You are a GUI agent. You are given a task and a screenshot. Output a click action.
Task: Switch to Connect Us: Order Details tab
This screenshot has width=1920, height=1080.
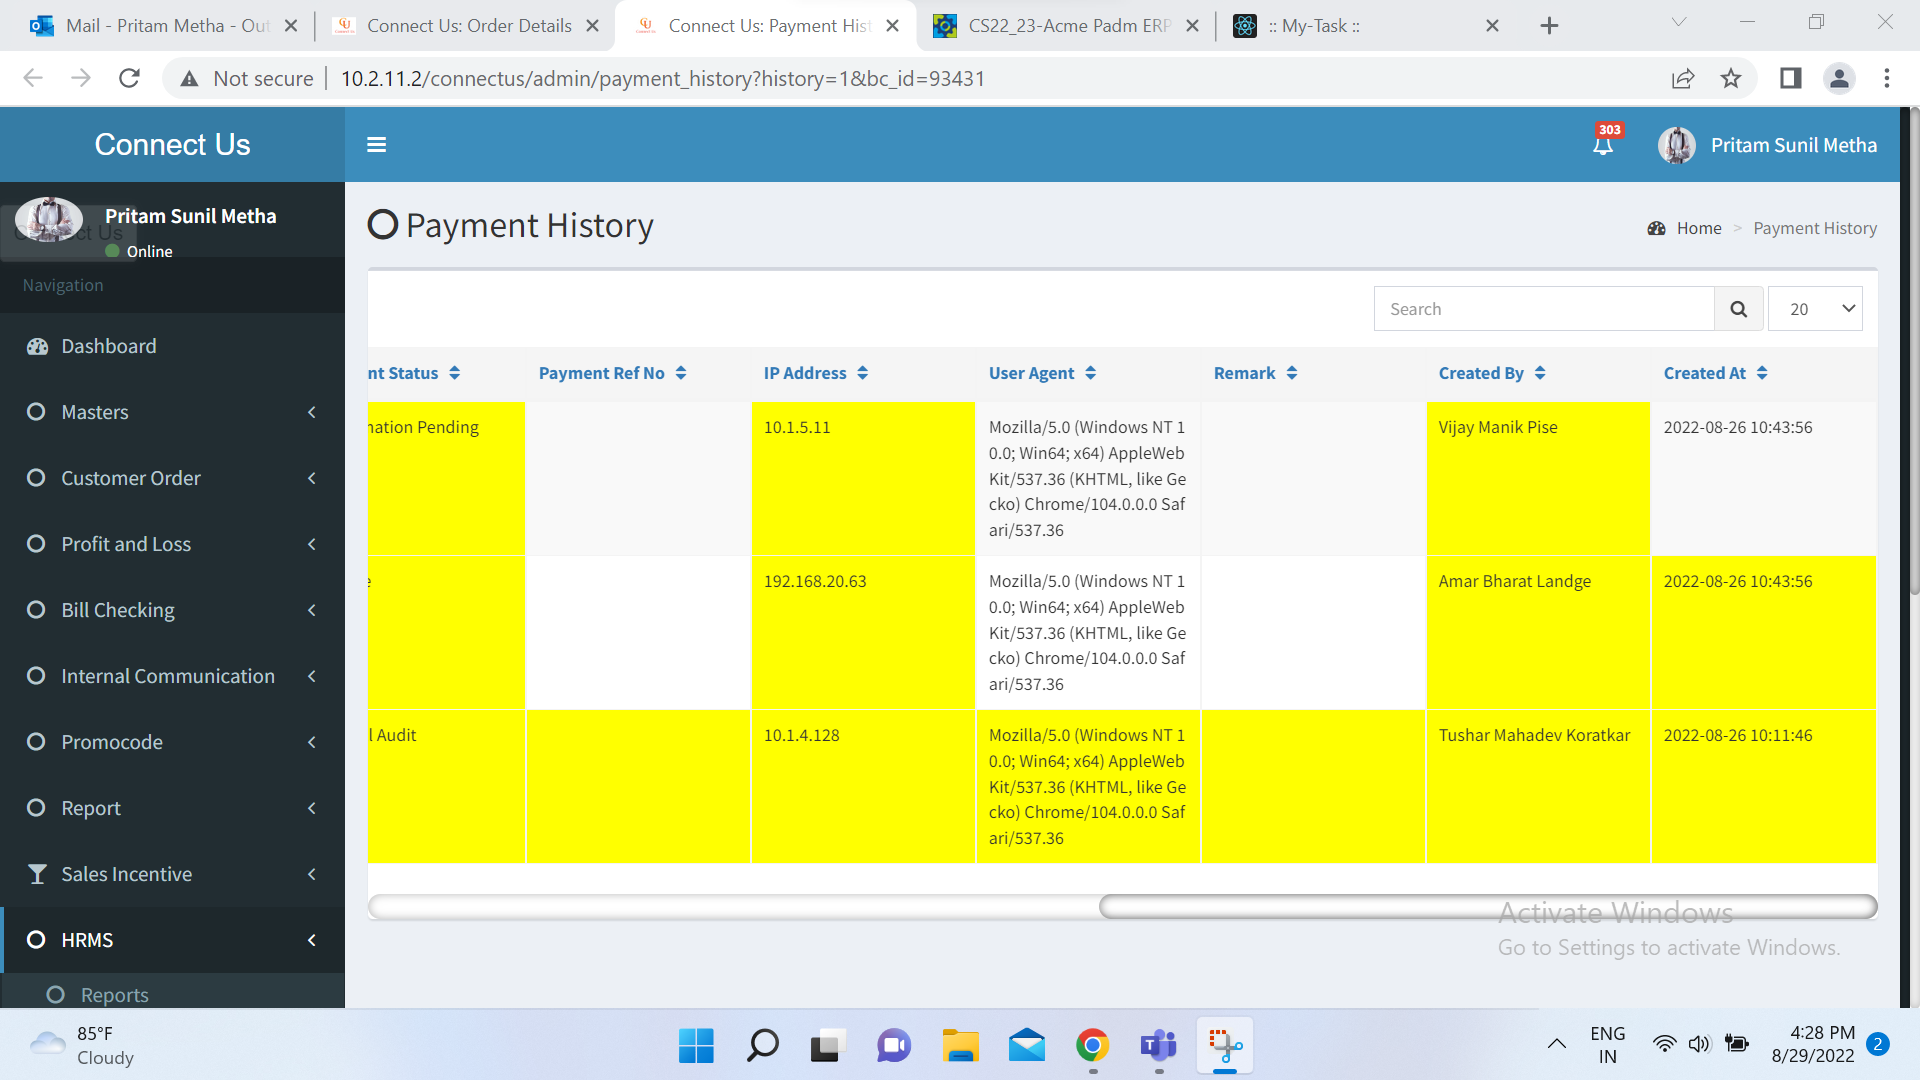point(465,26)
